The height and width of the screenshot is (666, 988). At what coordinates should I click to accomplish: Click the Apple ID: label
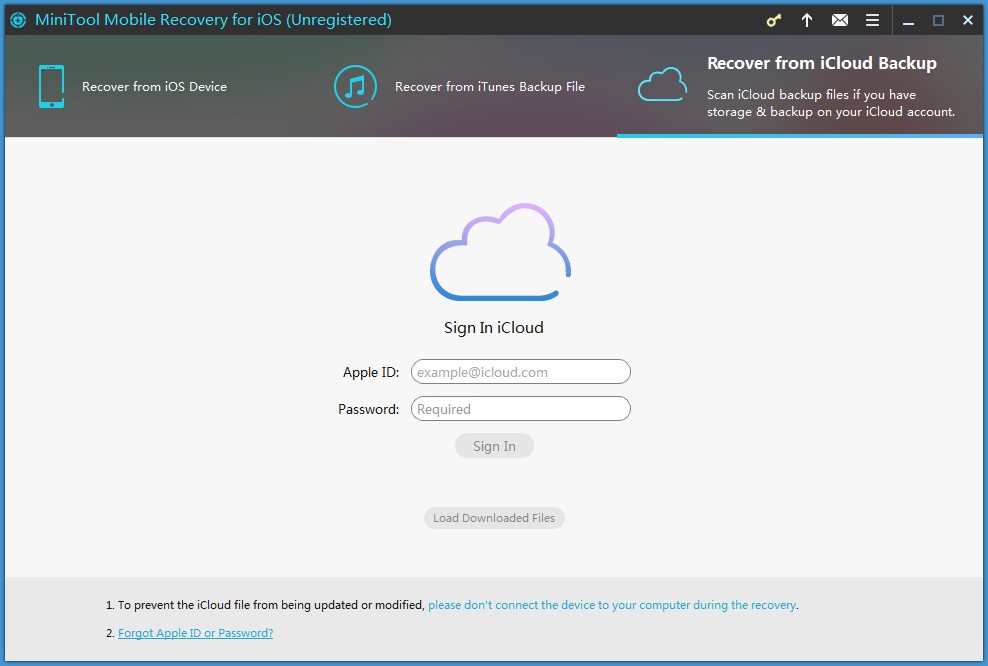tap(370, 372)
